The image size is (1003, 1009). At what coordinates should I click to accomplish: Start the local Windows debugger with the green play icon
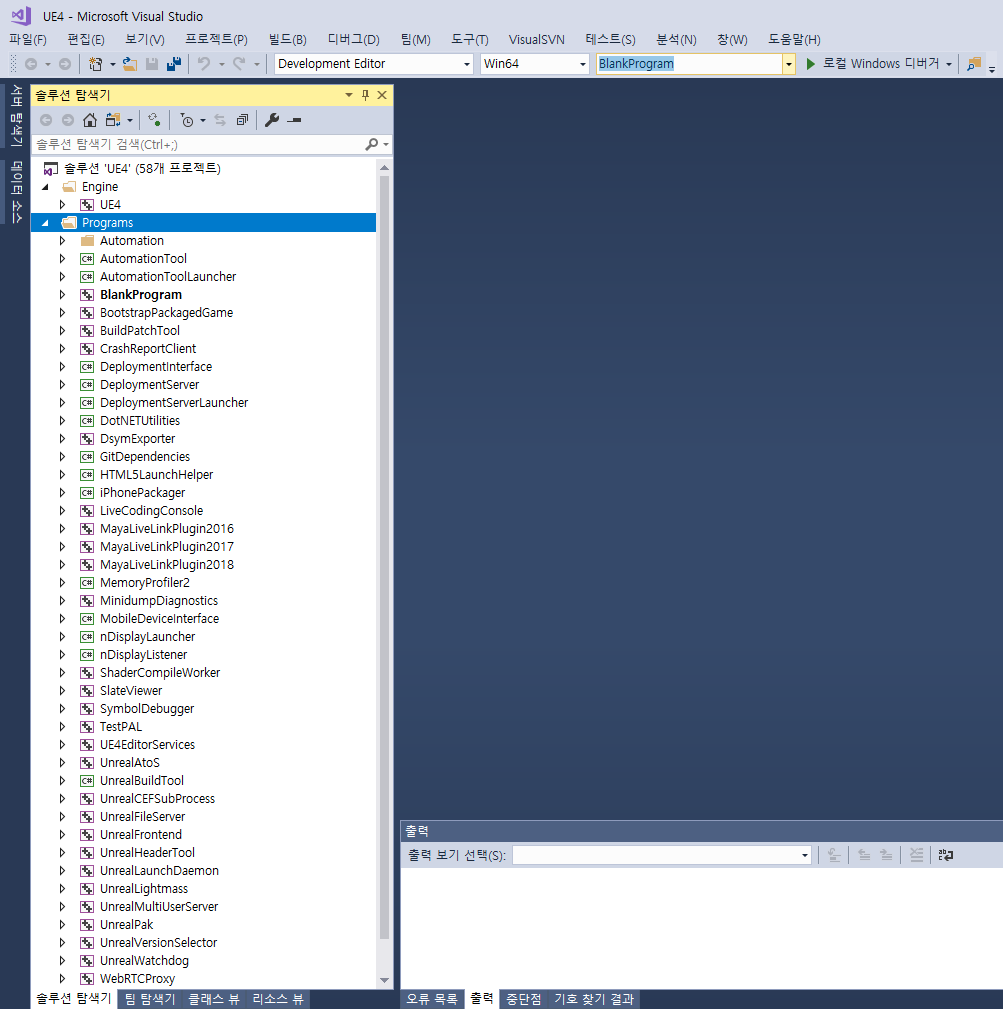pyautogui.click(x=811, y=64)
